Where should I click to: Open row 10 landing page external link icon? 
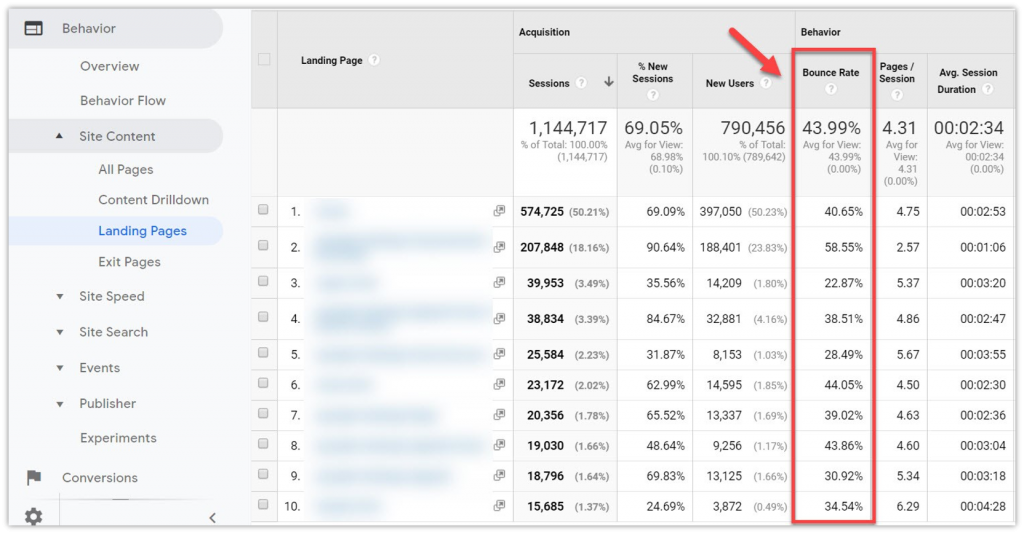499,505
